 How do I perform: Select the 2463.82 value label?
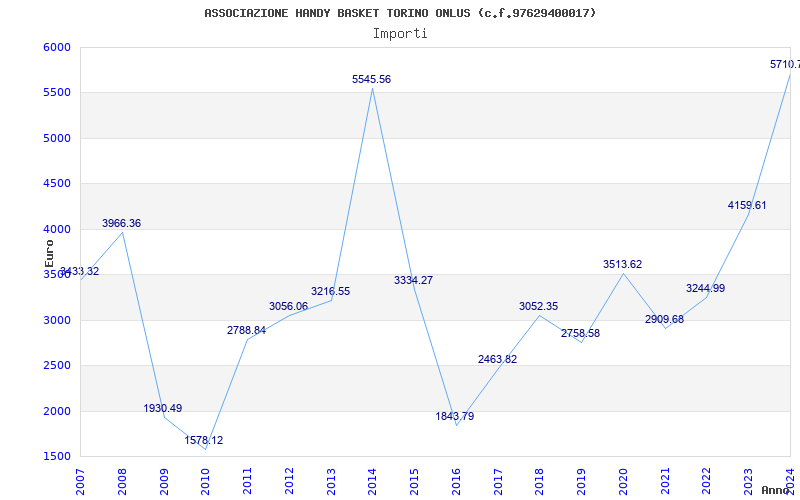[x=497, y=360]
